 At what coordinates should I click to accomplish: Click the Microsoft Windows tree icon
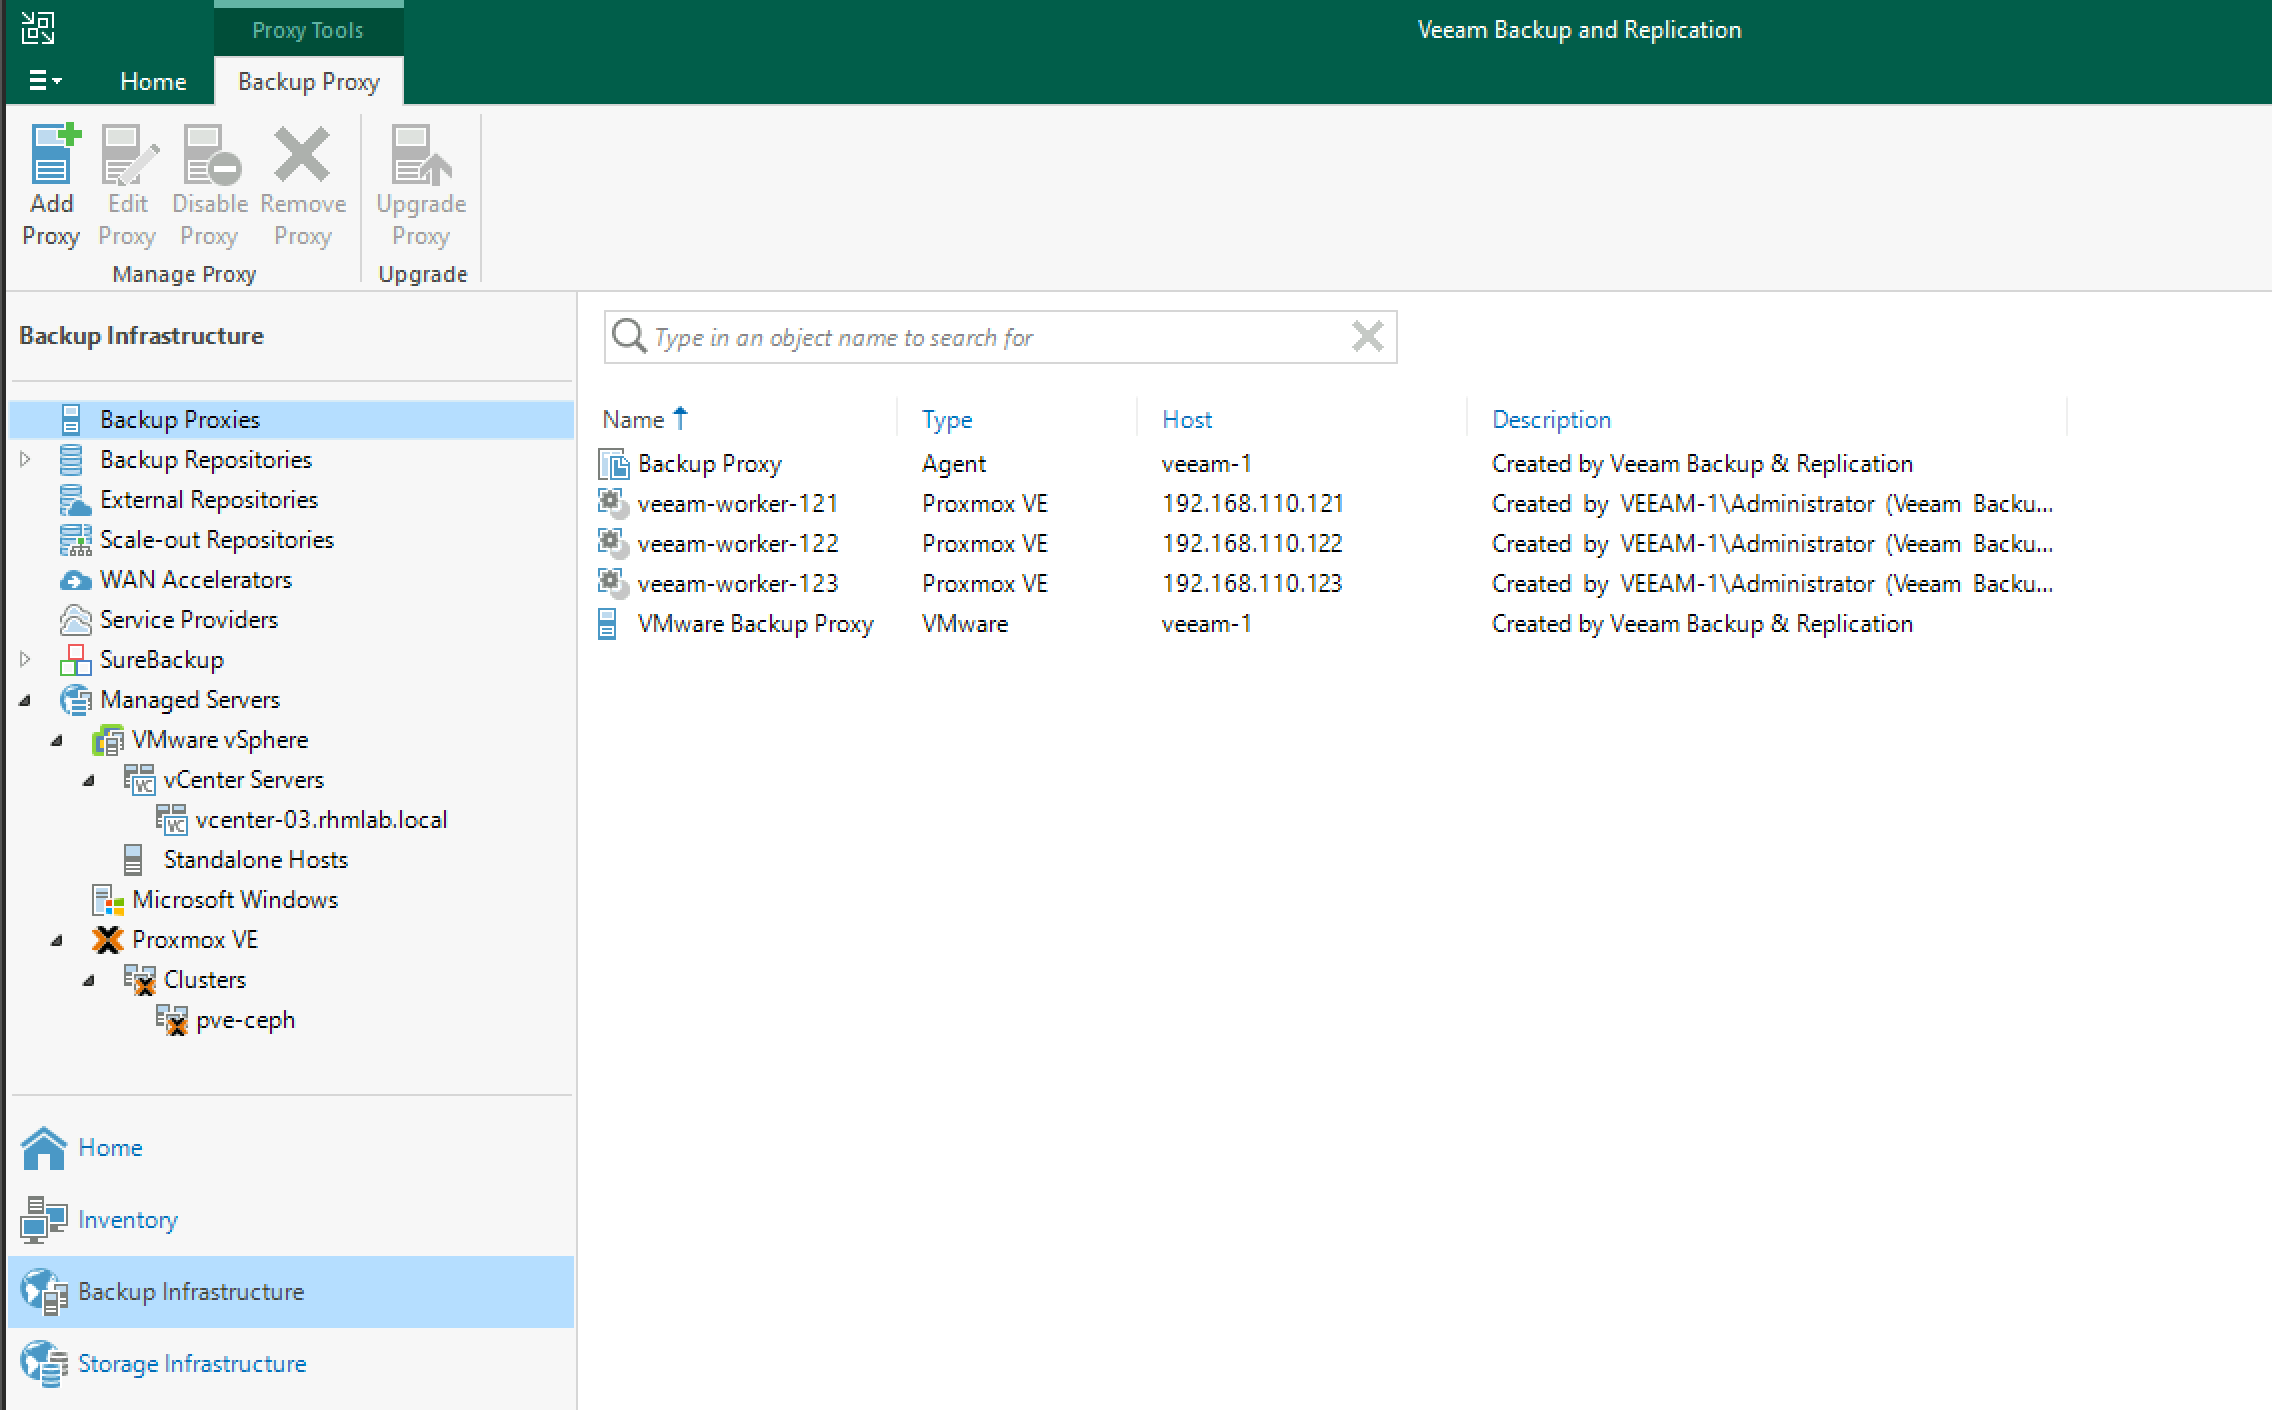pos(108,900)
